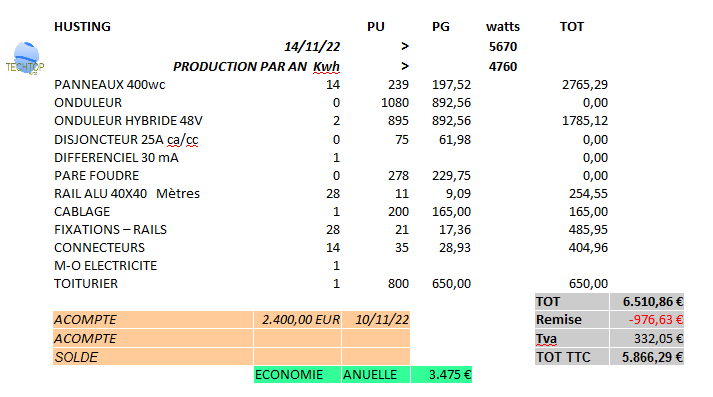Select DISJONCTEUR PG value 61,98

[455, 140]
